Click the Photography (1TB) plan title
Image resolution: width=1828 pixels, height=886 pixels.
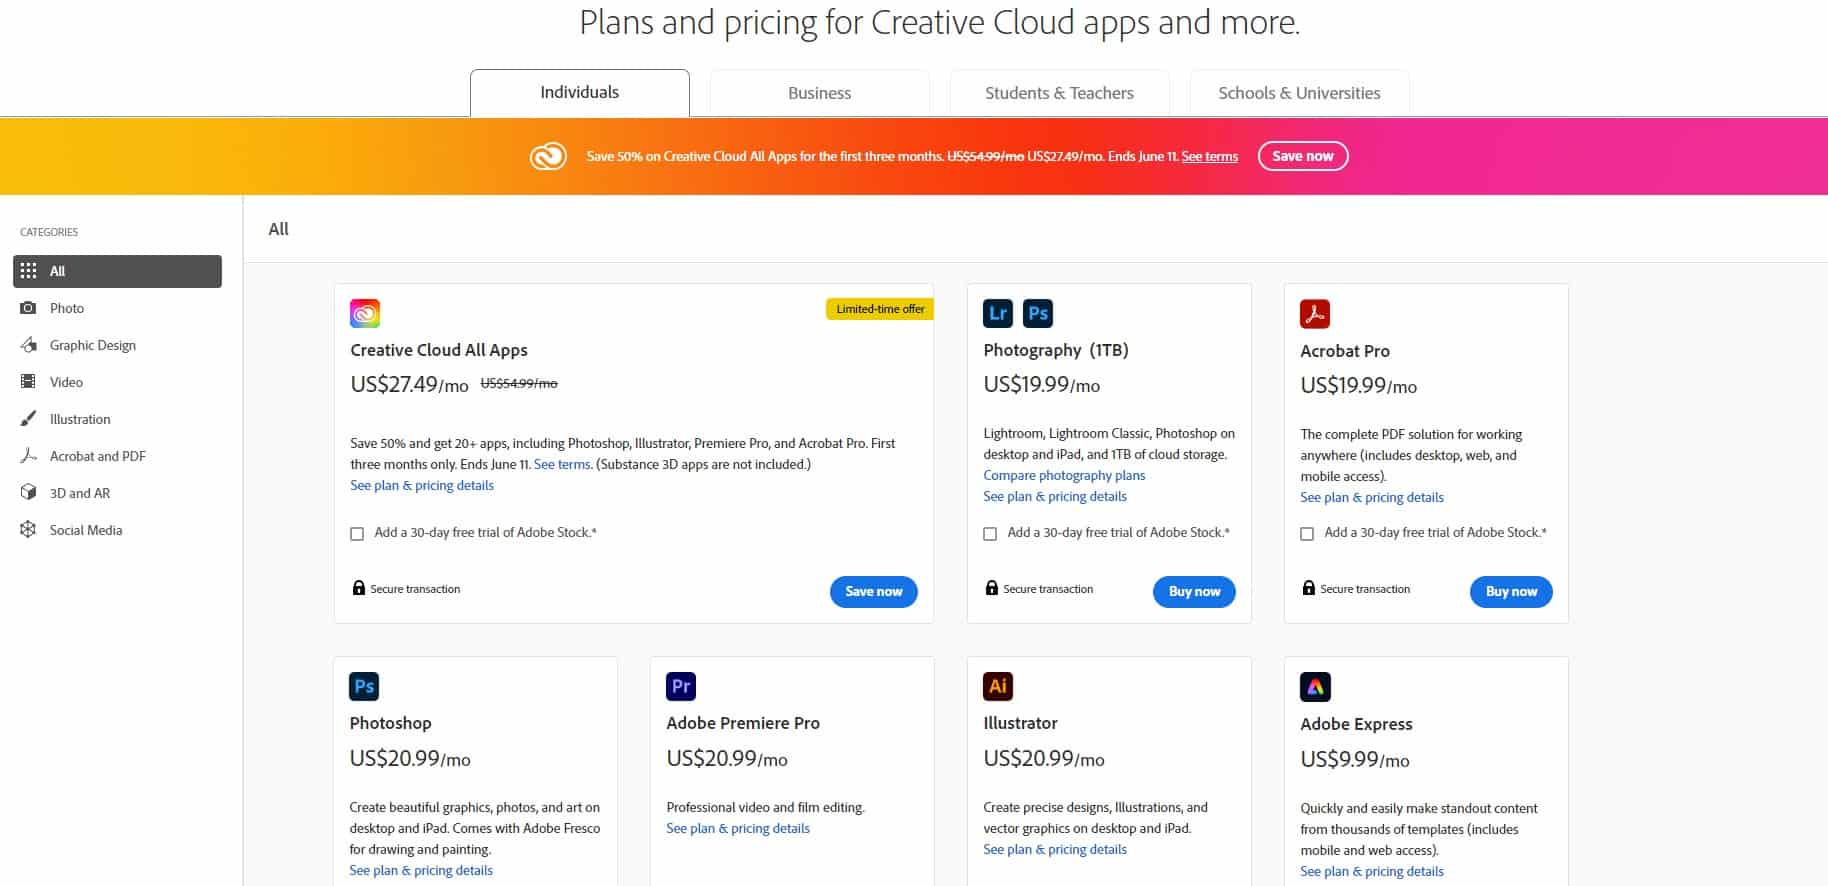coord(1056,350)
